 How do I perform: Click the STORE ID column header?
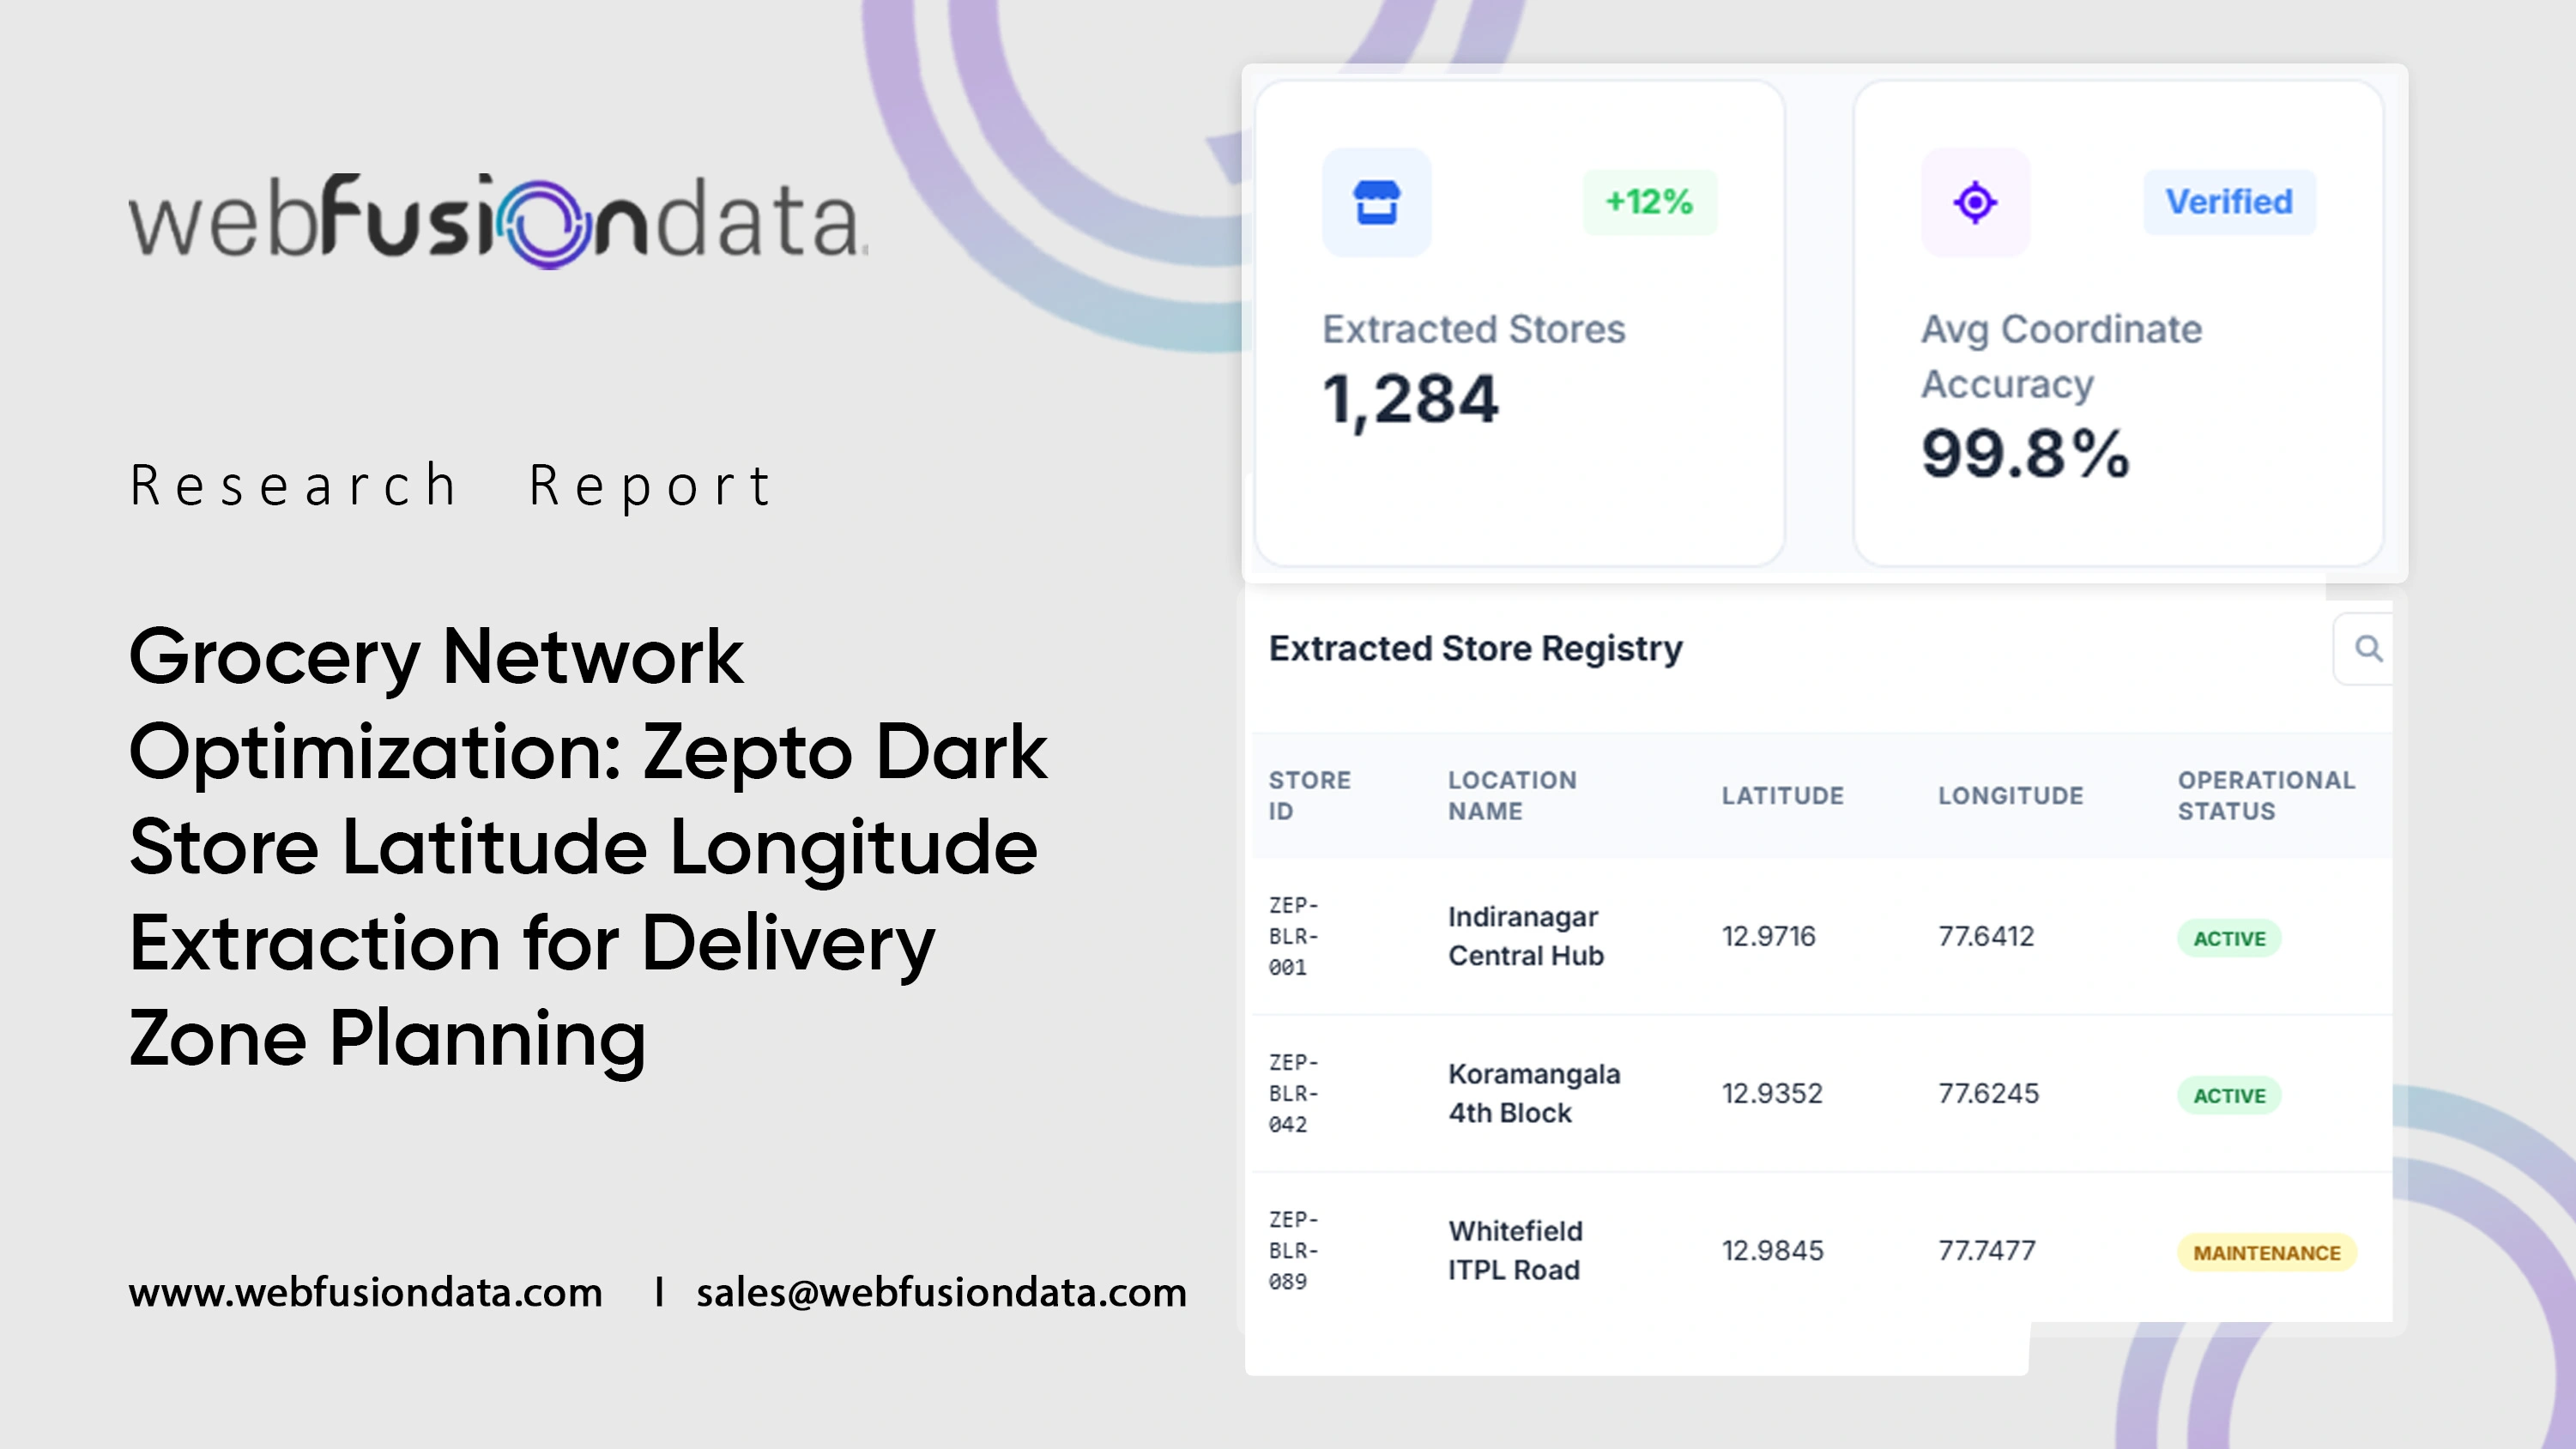[x=1309, y=795]
